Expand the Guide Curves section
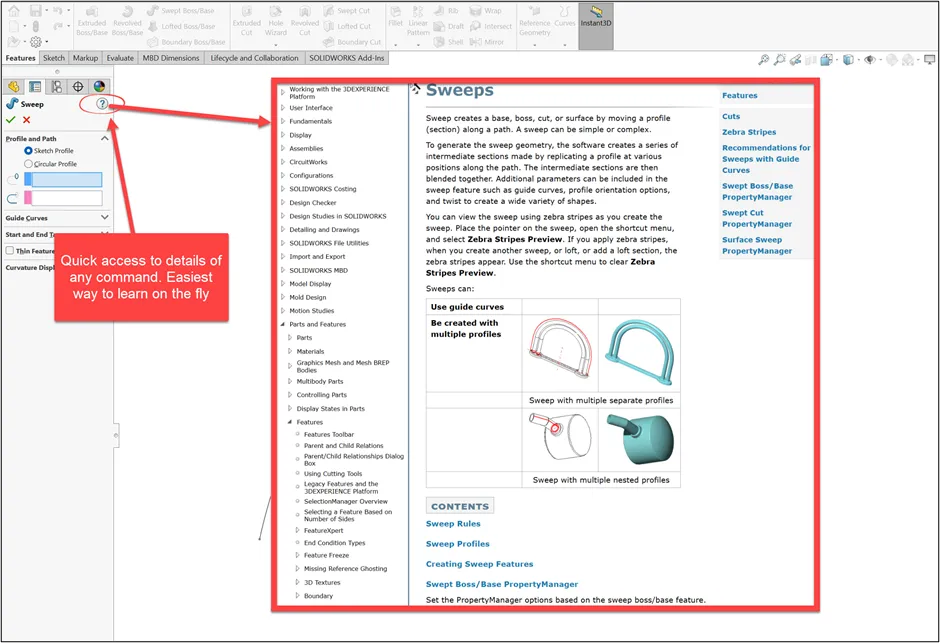This screenshot has height=643, width=940. (x=104, y=216)
